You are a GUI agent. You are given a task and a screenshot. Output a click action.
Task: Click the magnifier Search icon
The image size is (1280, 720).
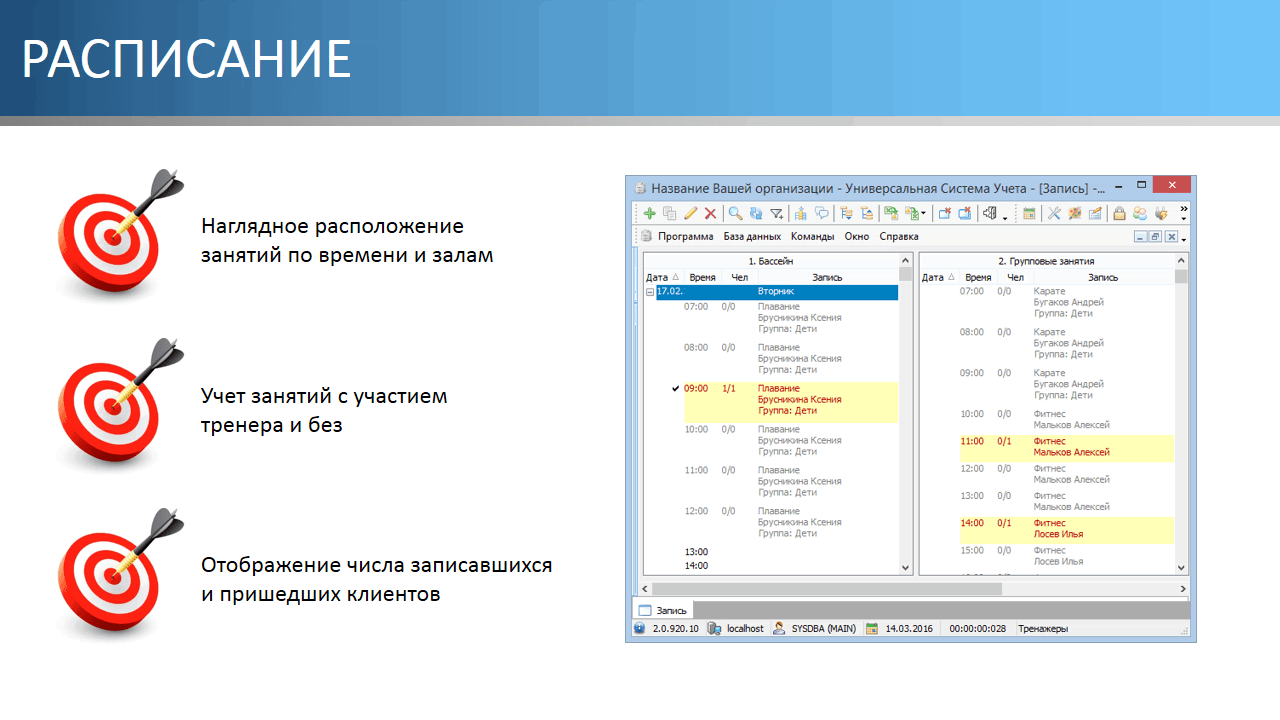(x=735, y=213)
